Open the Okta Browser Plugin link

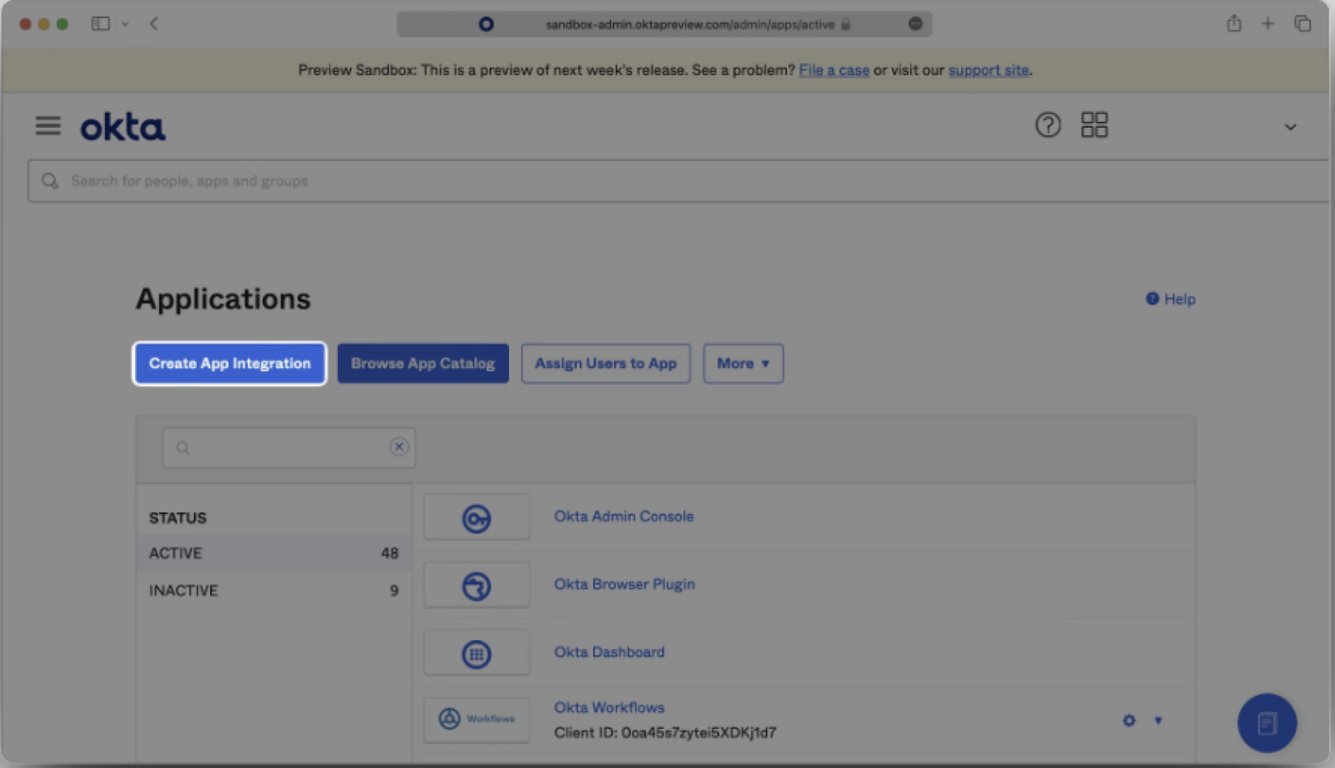(625, 584)
